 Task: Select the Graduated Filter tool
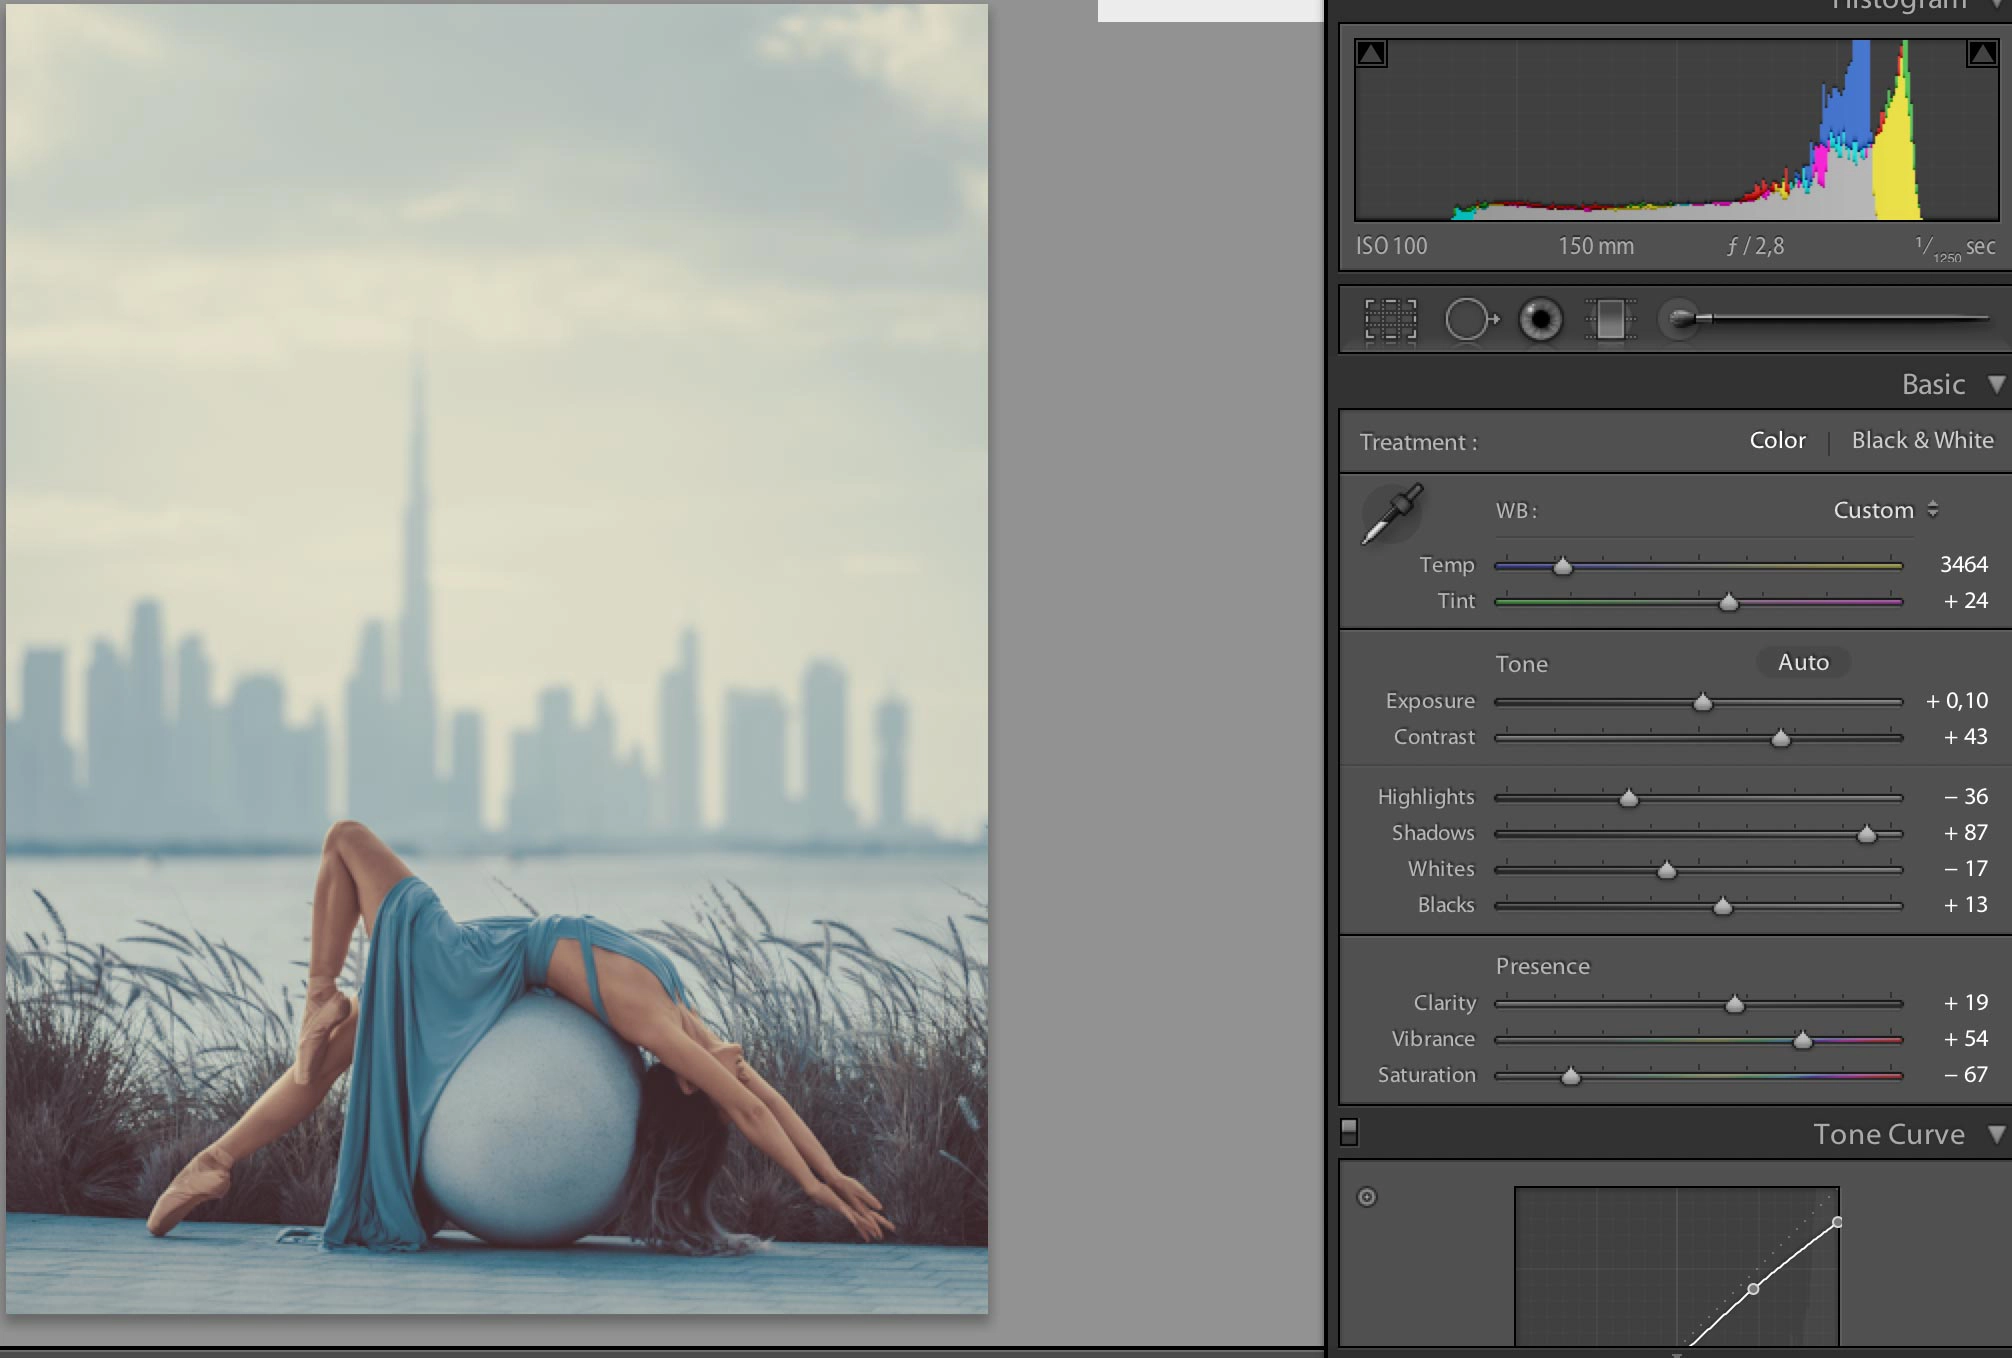click(1610, 320)
